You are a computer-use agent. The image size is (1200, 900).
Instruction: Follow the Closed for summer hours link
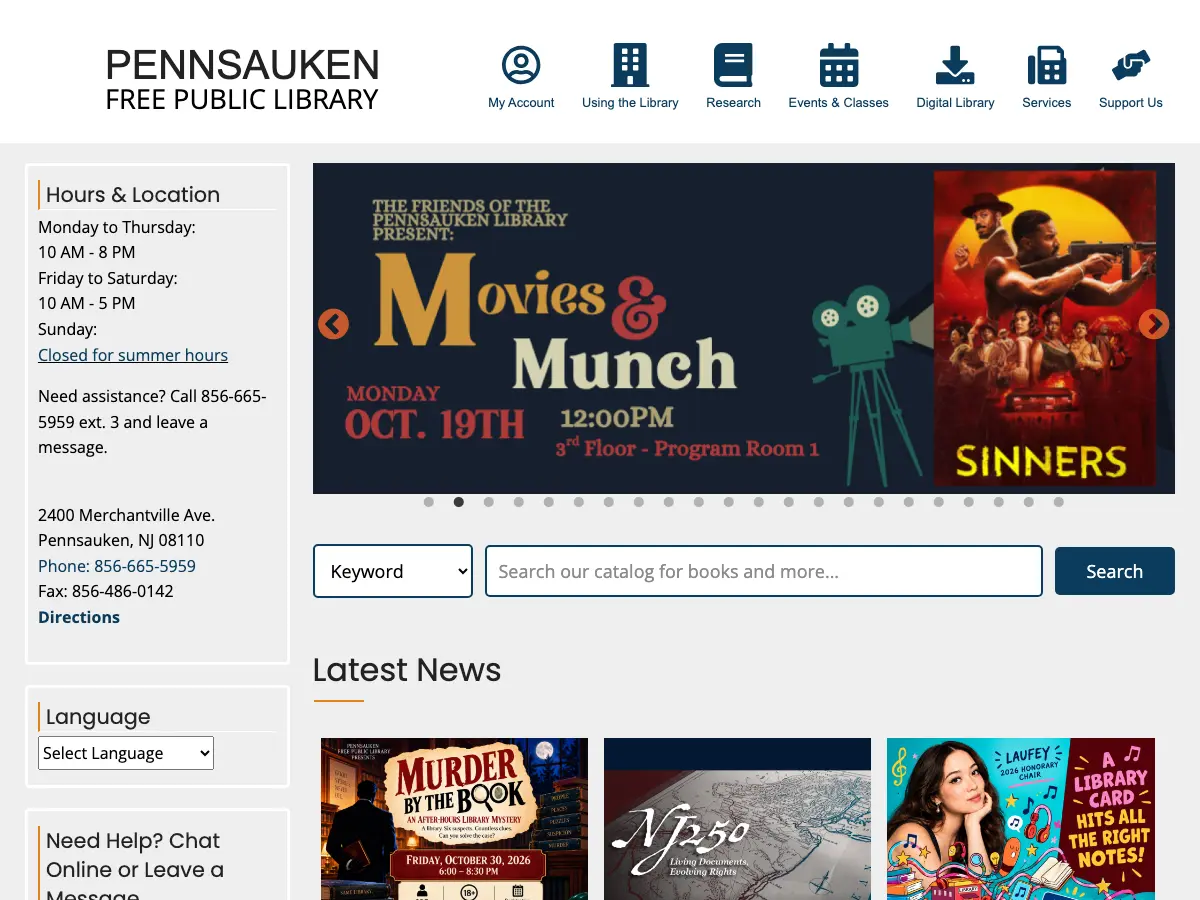point(133,355)
